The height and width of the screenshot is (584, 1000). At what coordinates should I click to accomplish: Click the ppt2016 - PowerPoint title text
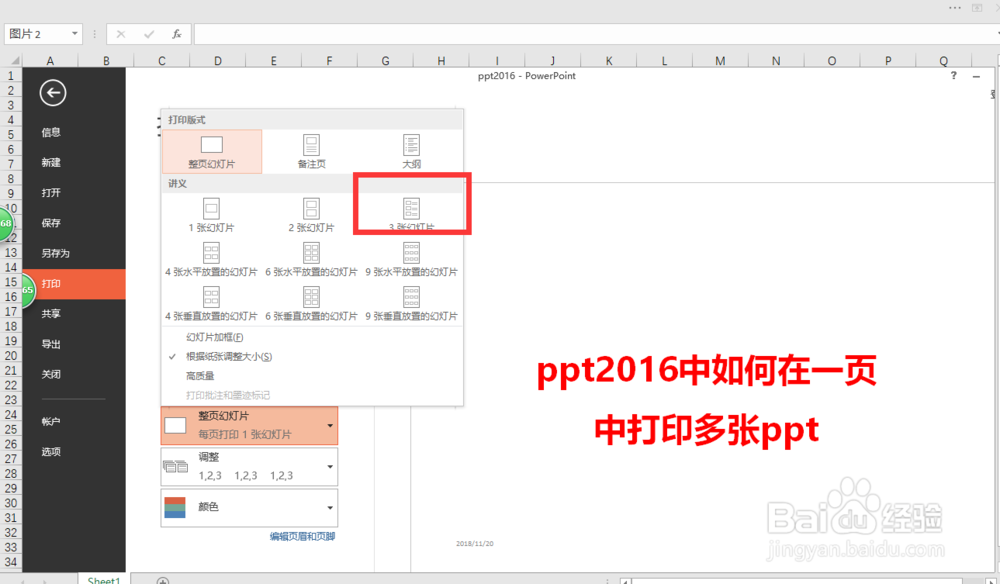click(527, 76)
